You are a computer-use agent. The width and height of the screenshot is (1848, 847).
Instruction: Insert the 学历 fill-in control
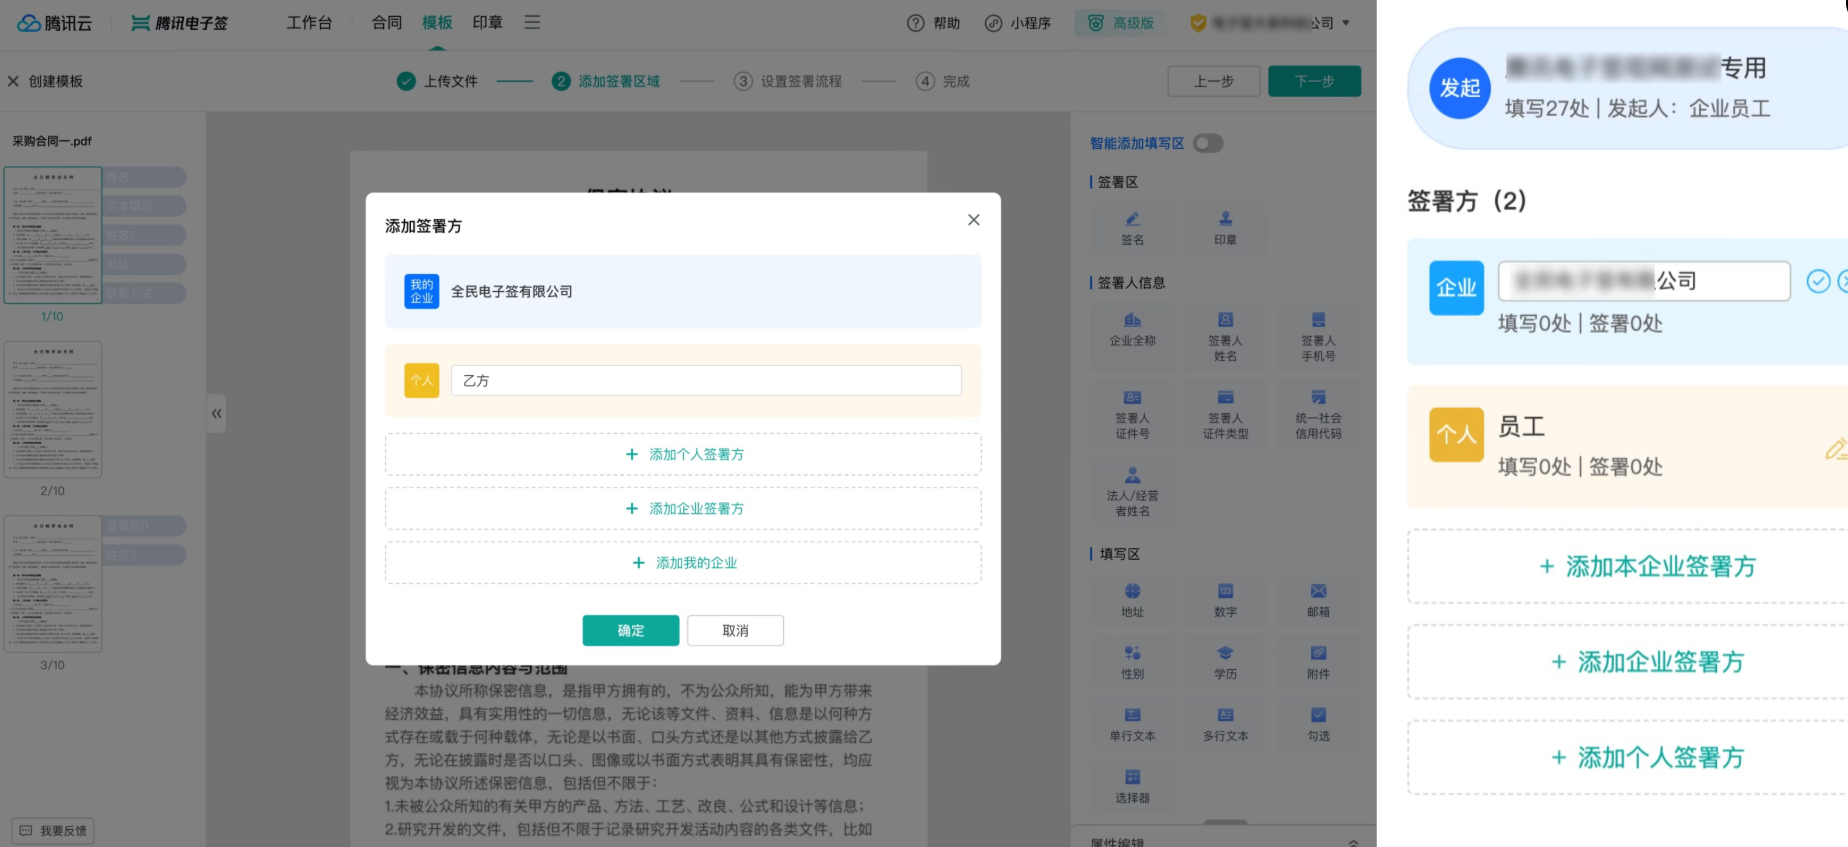1225,662
